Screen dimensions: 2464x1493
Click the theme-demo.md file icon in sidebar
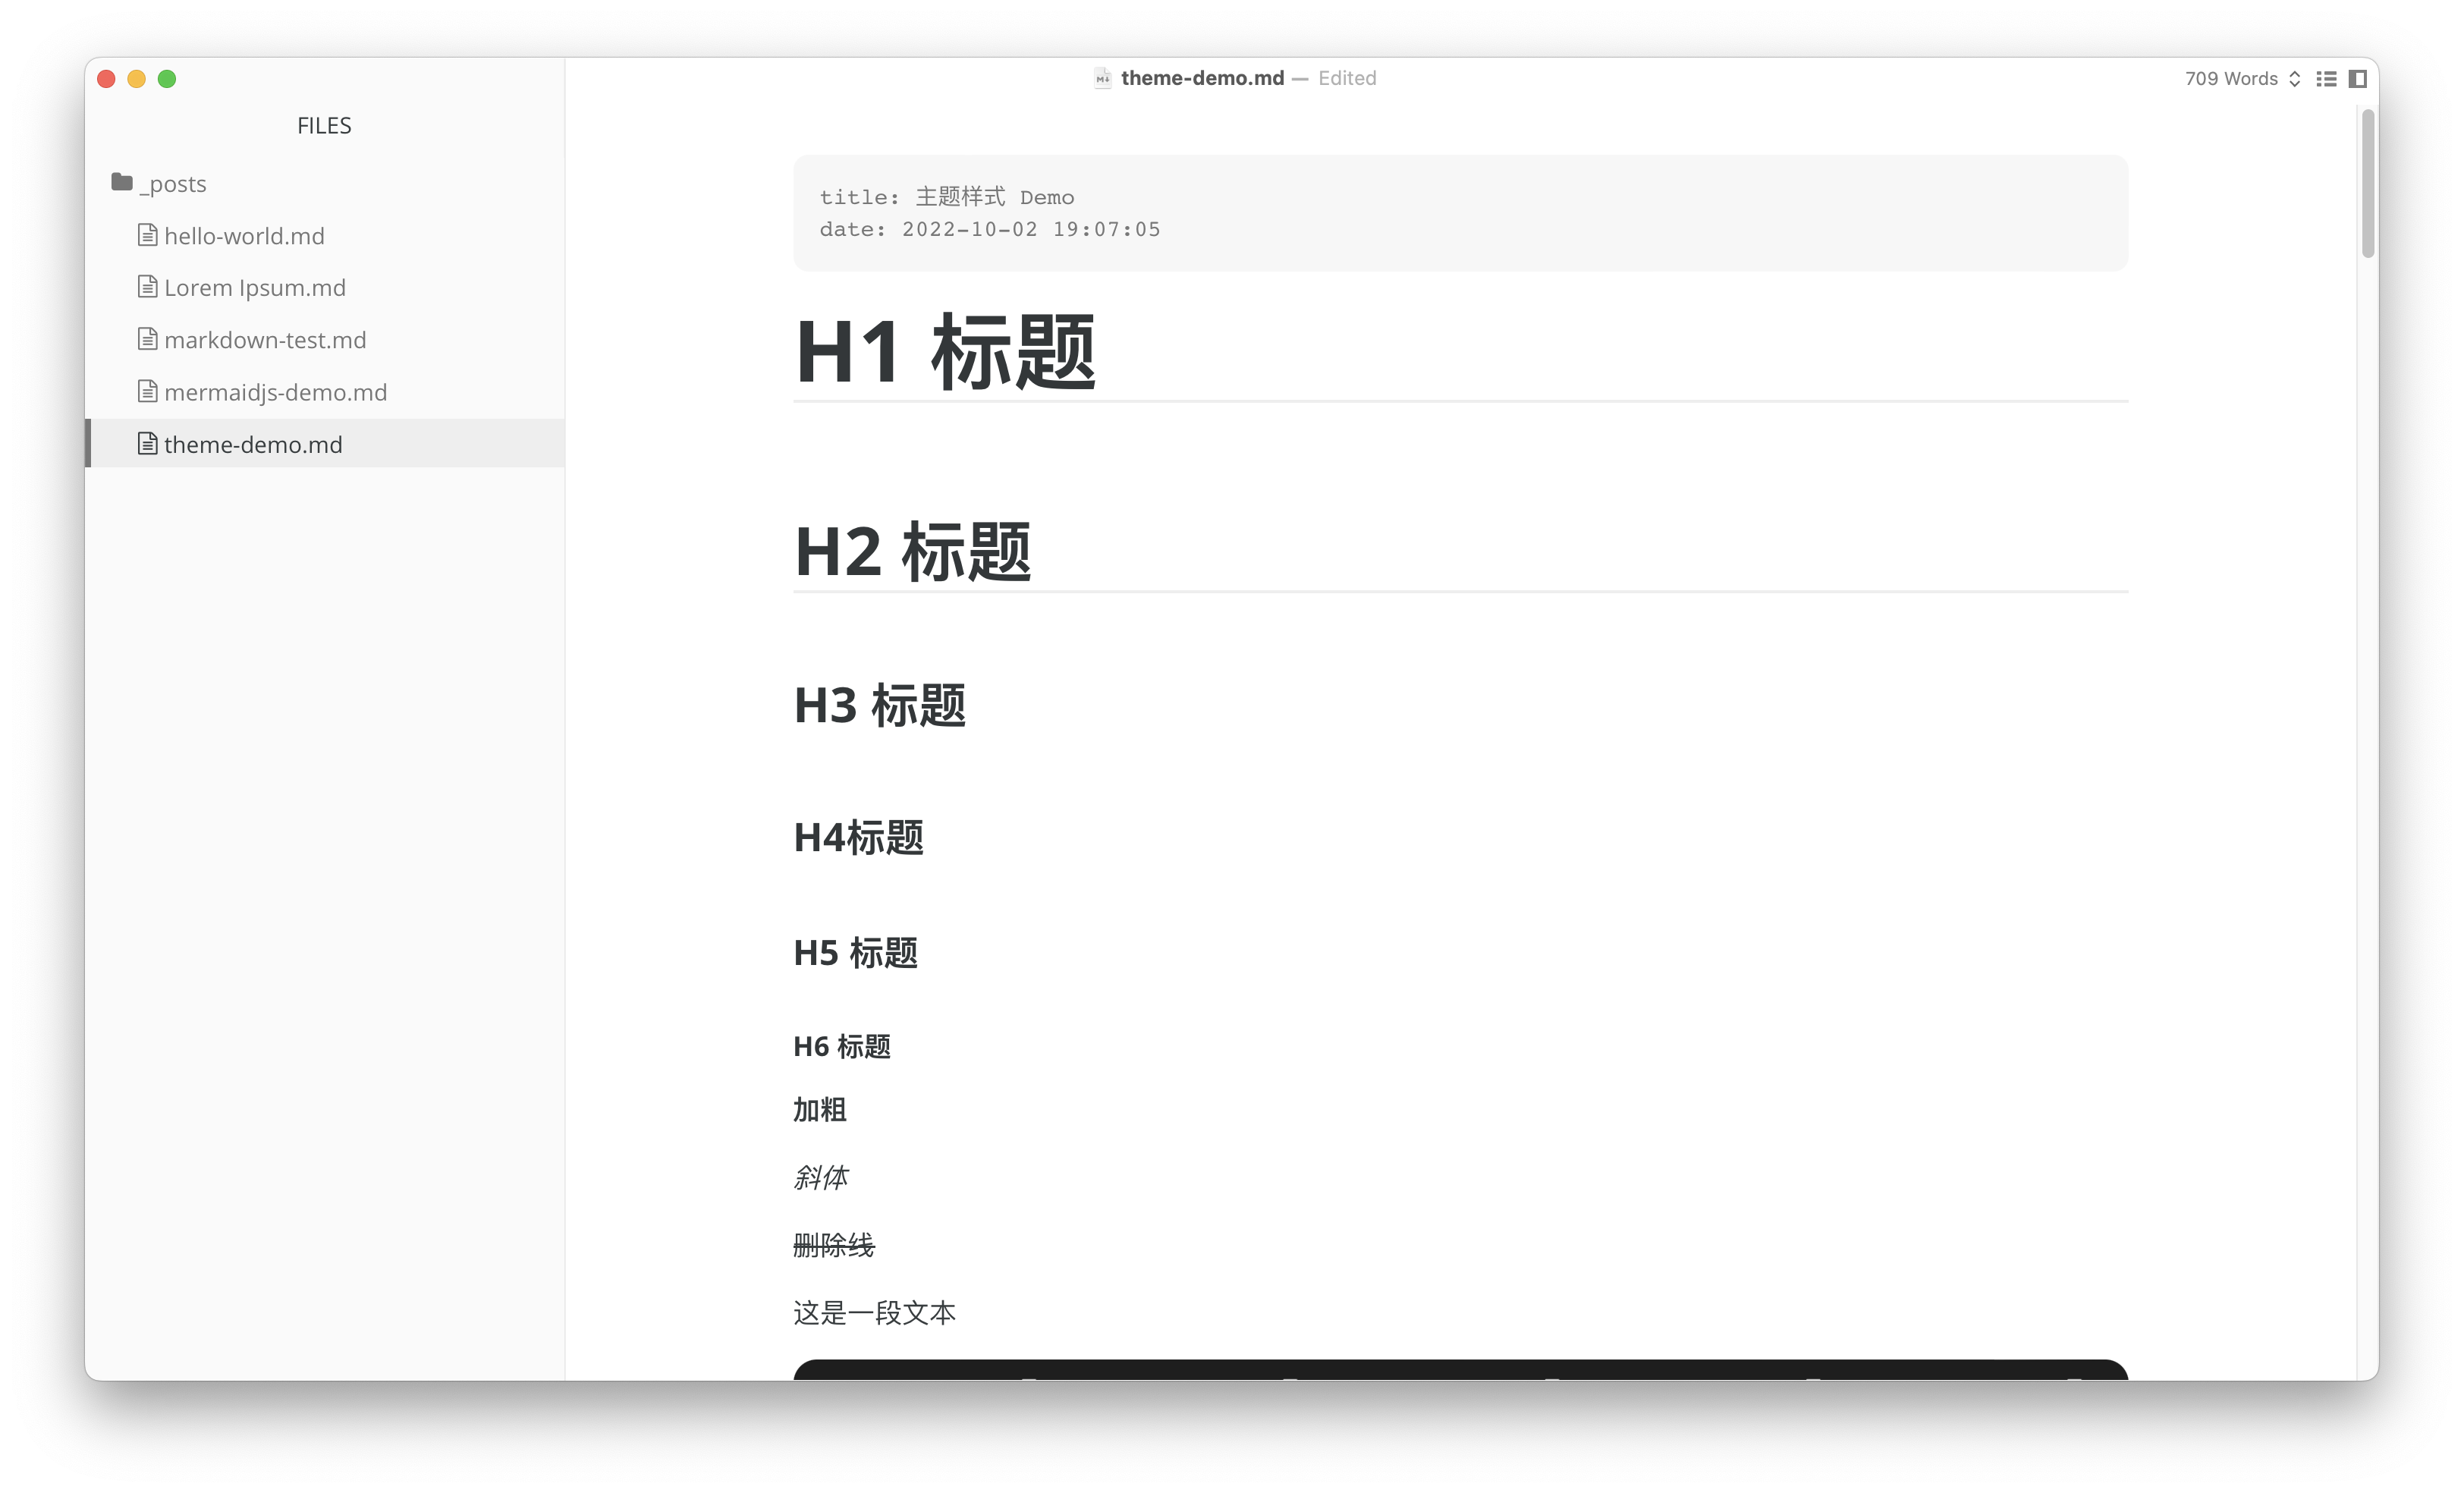pyautogui.click(x=147, y=443)
